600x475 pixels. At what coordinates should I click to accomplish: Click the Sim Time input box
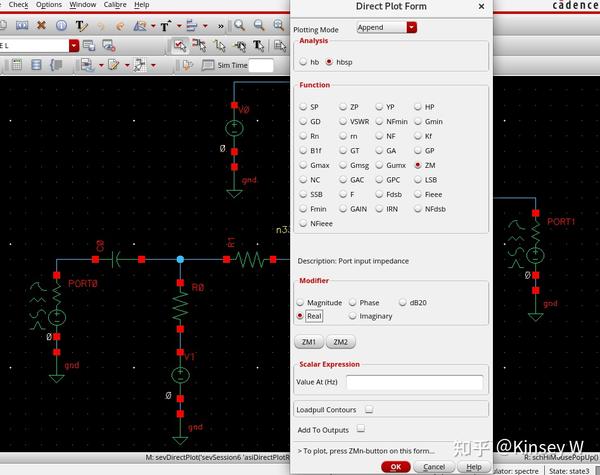click(x=261, y=65)
